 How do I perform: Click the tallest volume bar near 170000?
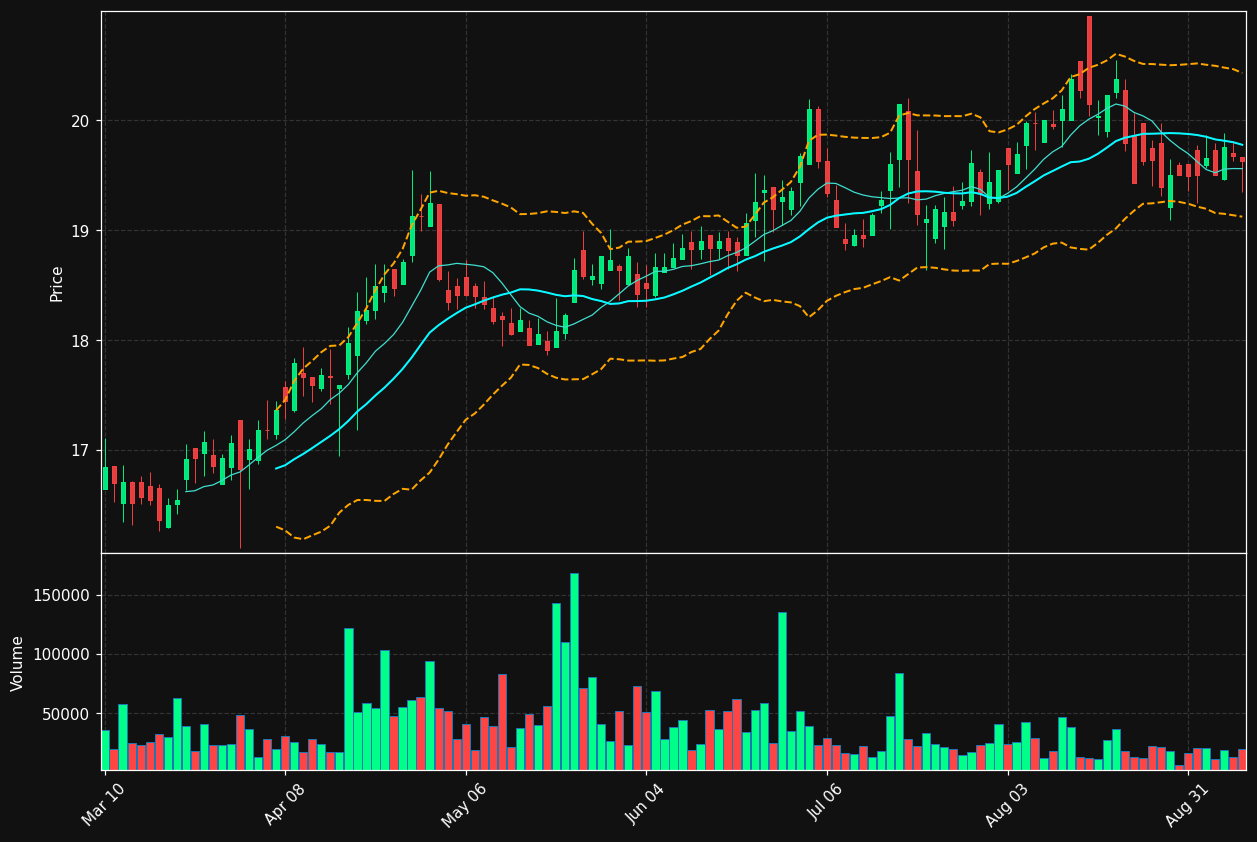click(x=574, y=671)
